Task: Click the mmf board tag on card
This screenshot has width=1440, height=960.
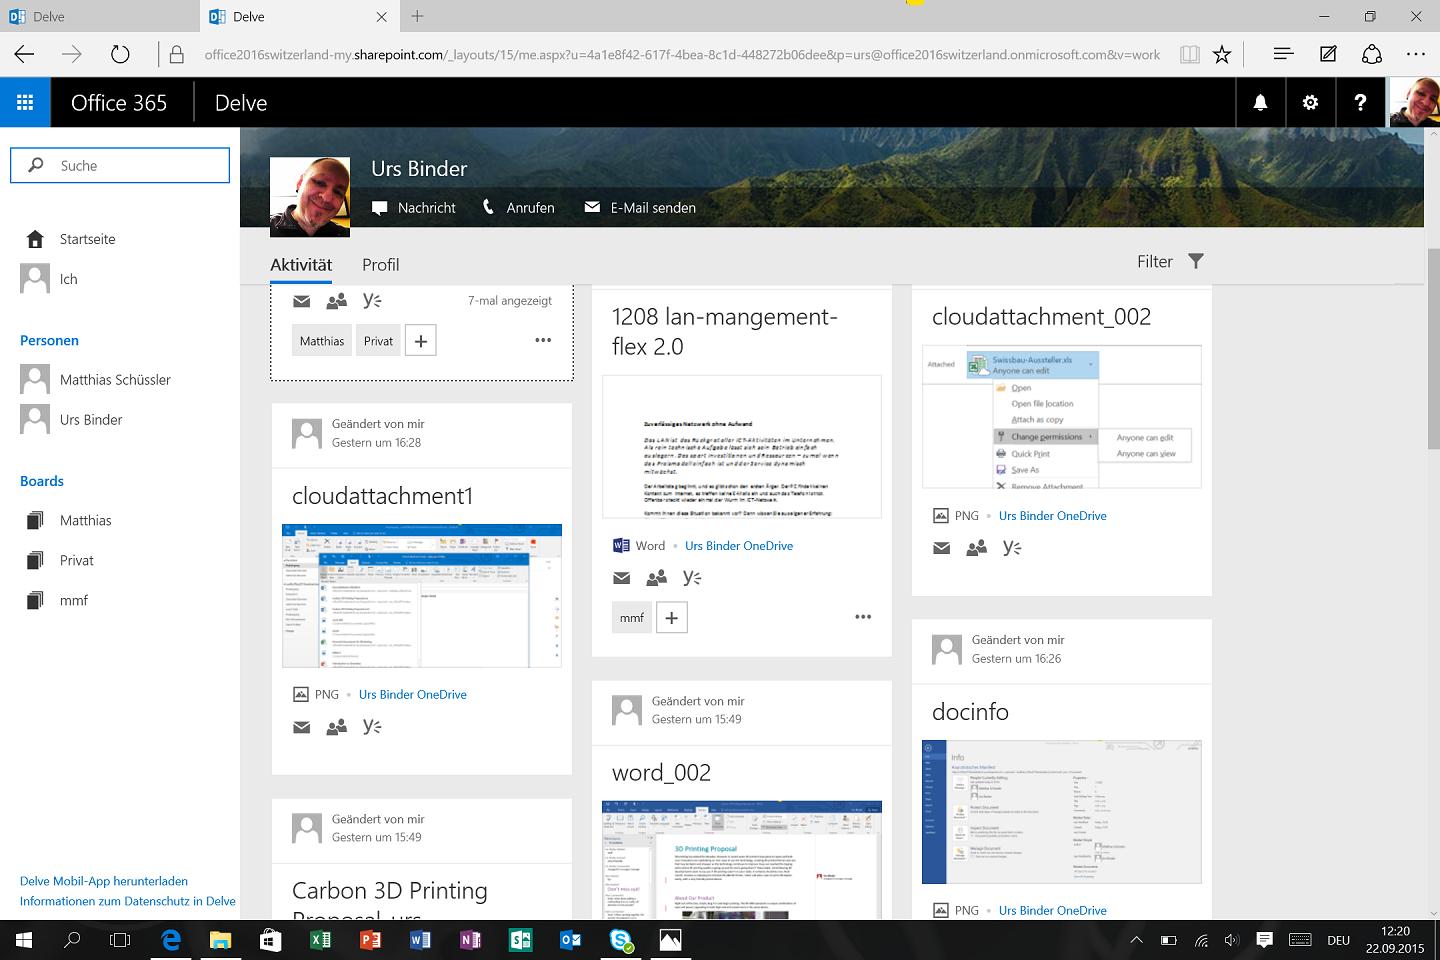Action: tap(632, 618)
